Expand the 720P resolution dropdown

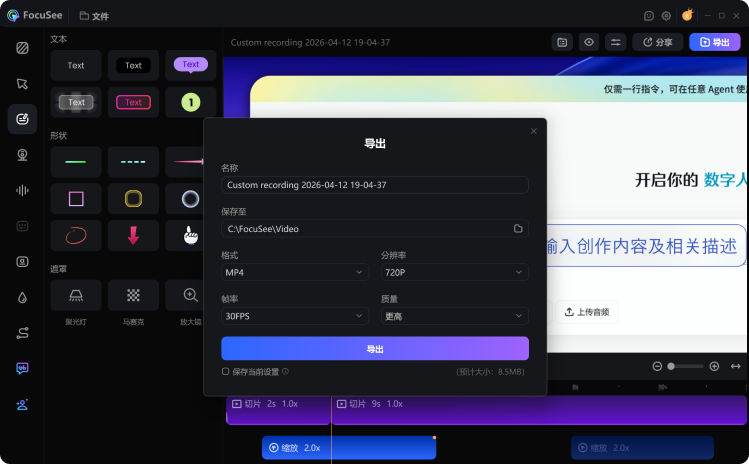(455, 272)
